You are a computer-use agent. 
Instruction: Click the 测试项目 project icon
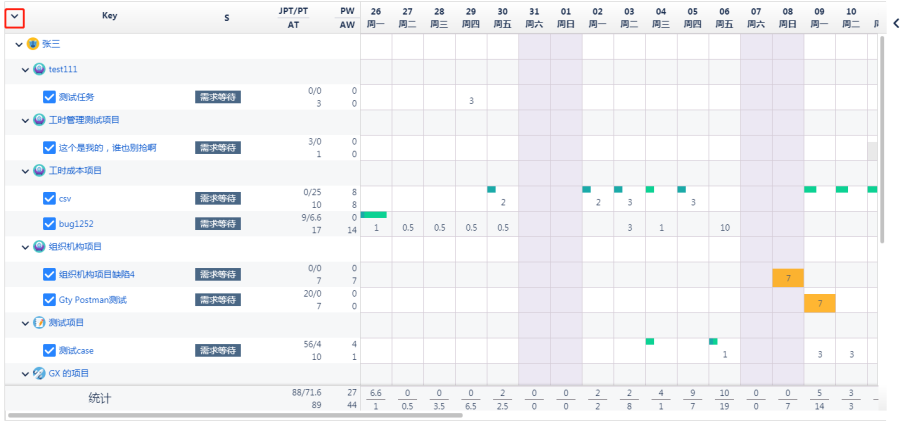pos(40,323)
